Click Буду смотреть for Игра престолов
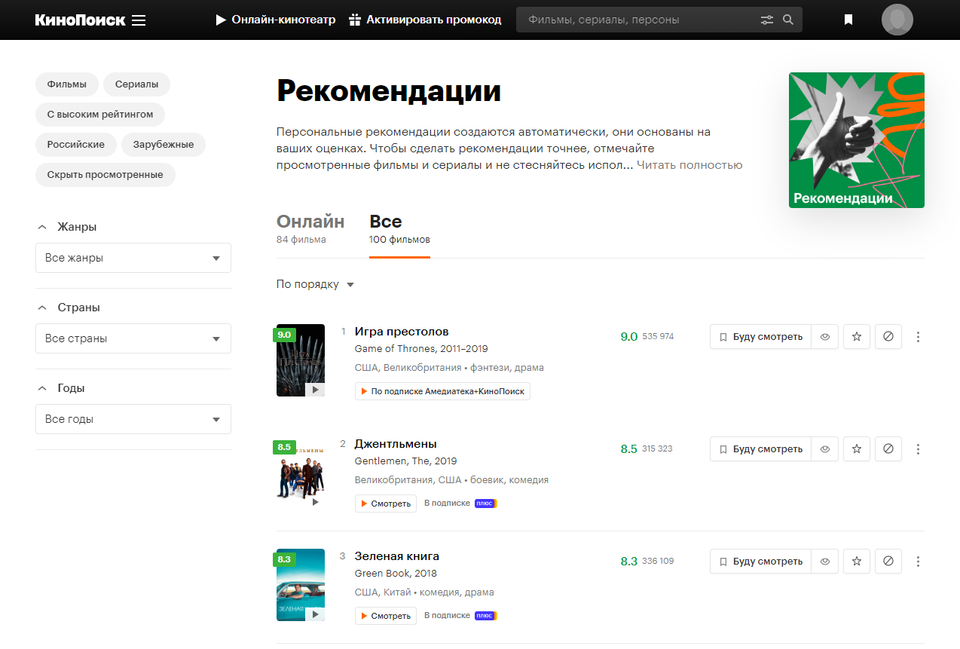This screenshot has width=960, height=649. tap(760, 337)
